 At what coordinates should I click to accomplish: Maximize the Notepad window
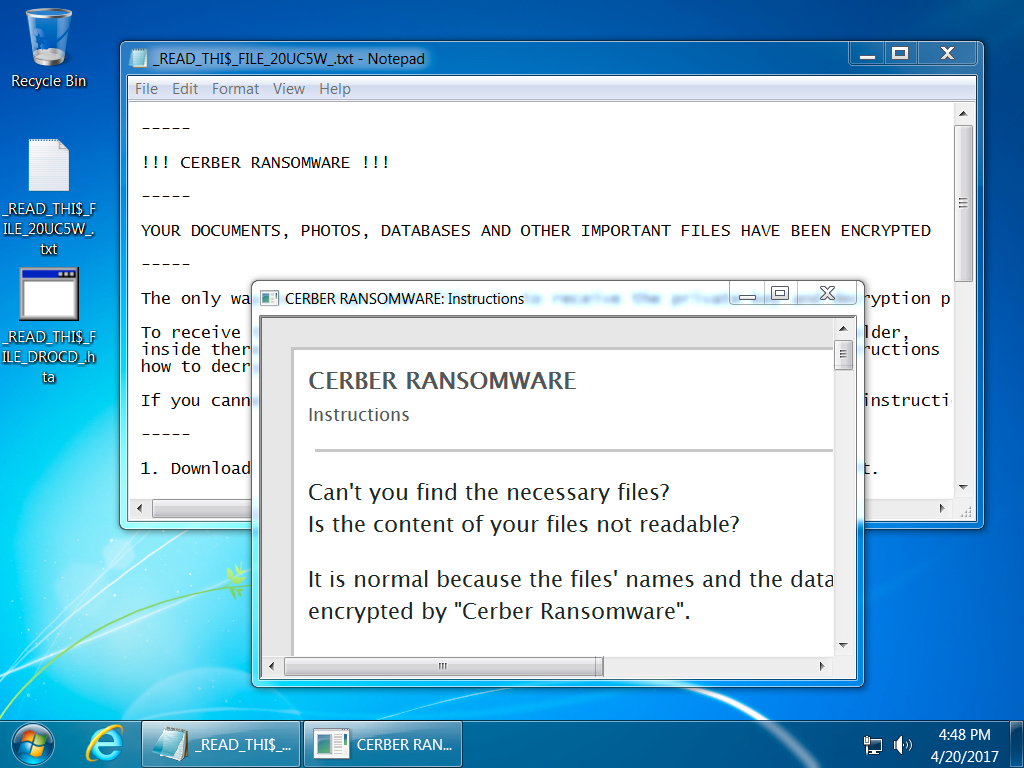[900, 54]
